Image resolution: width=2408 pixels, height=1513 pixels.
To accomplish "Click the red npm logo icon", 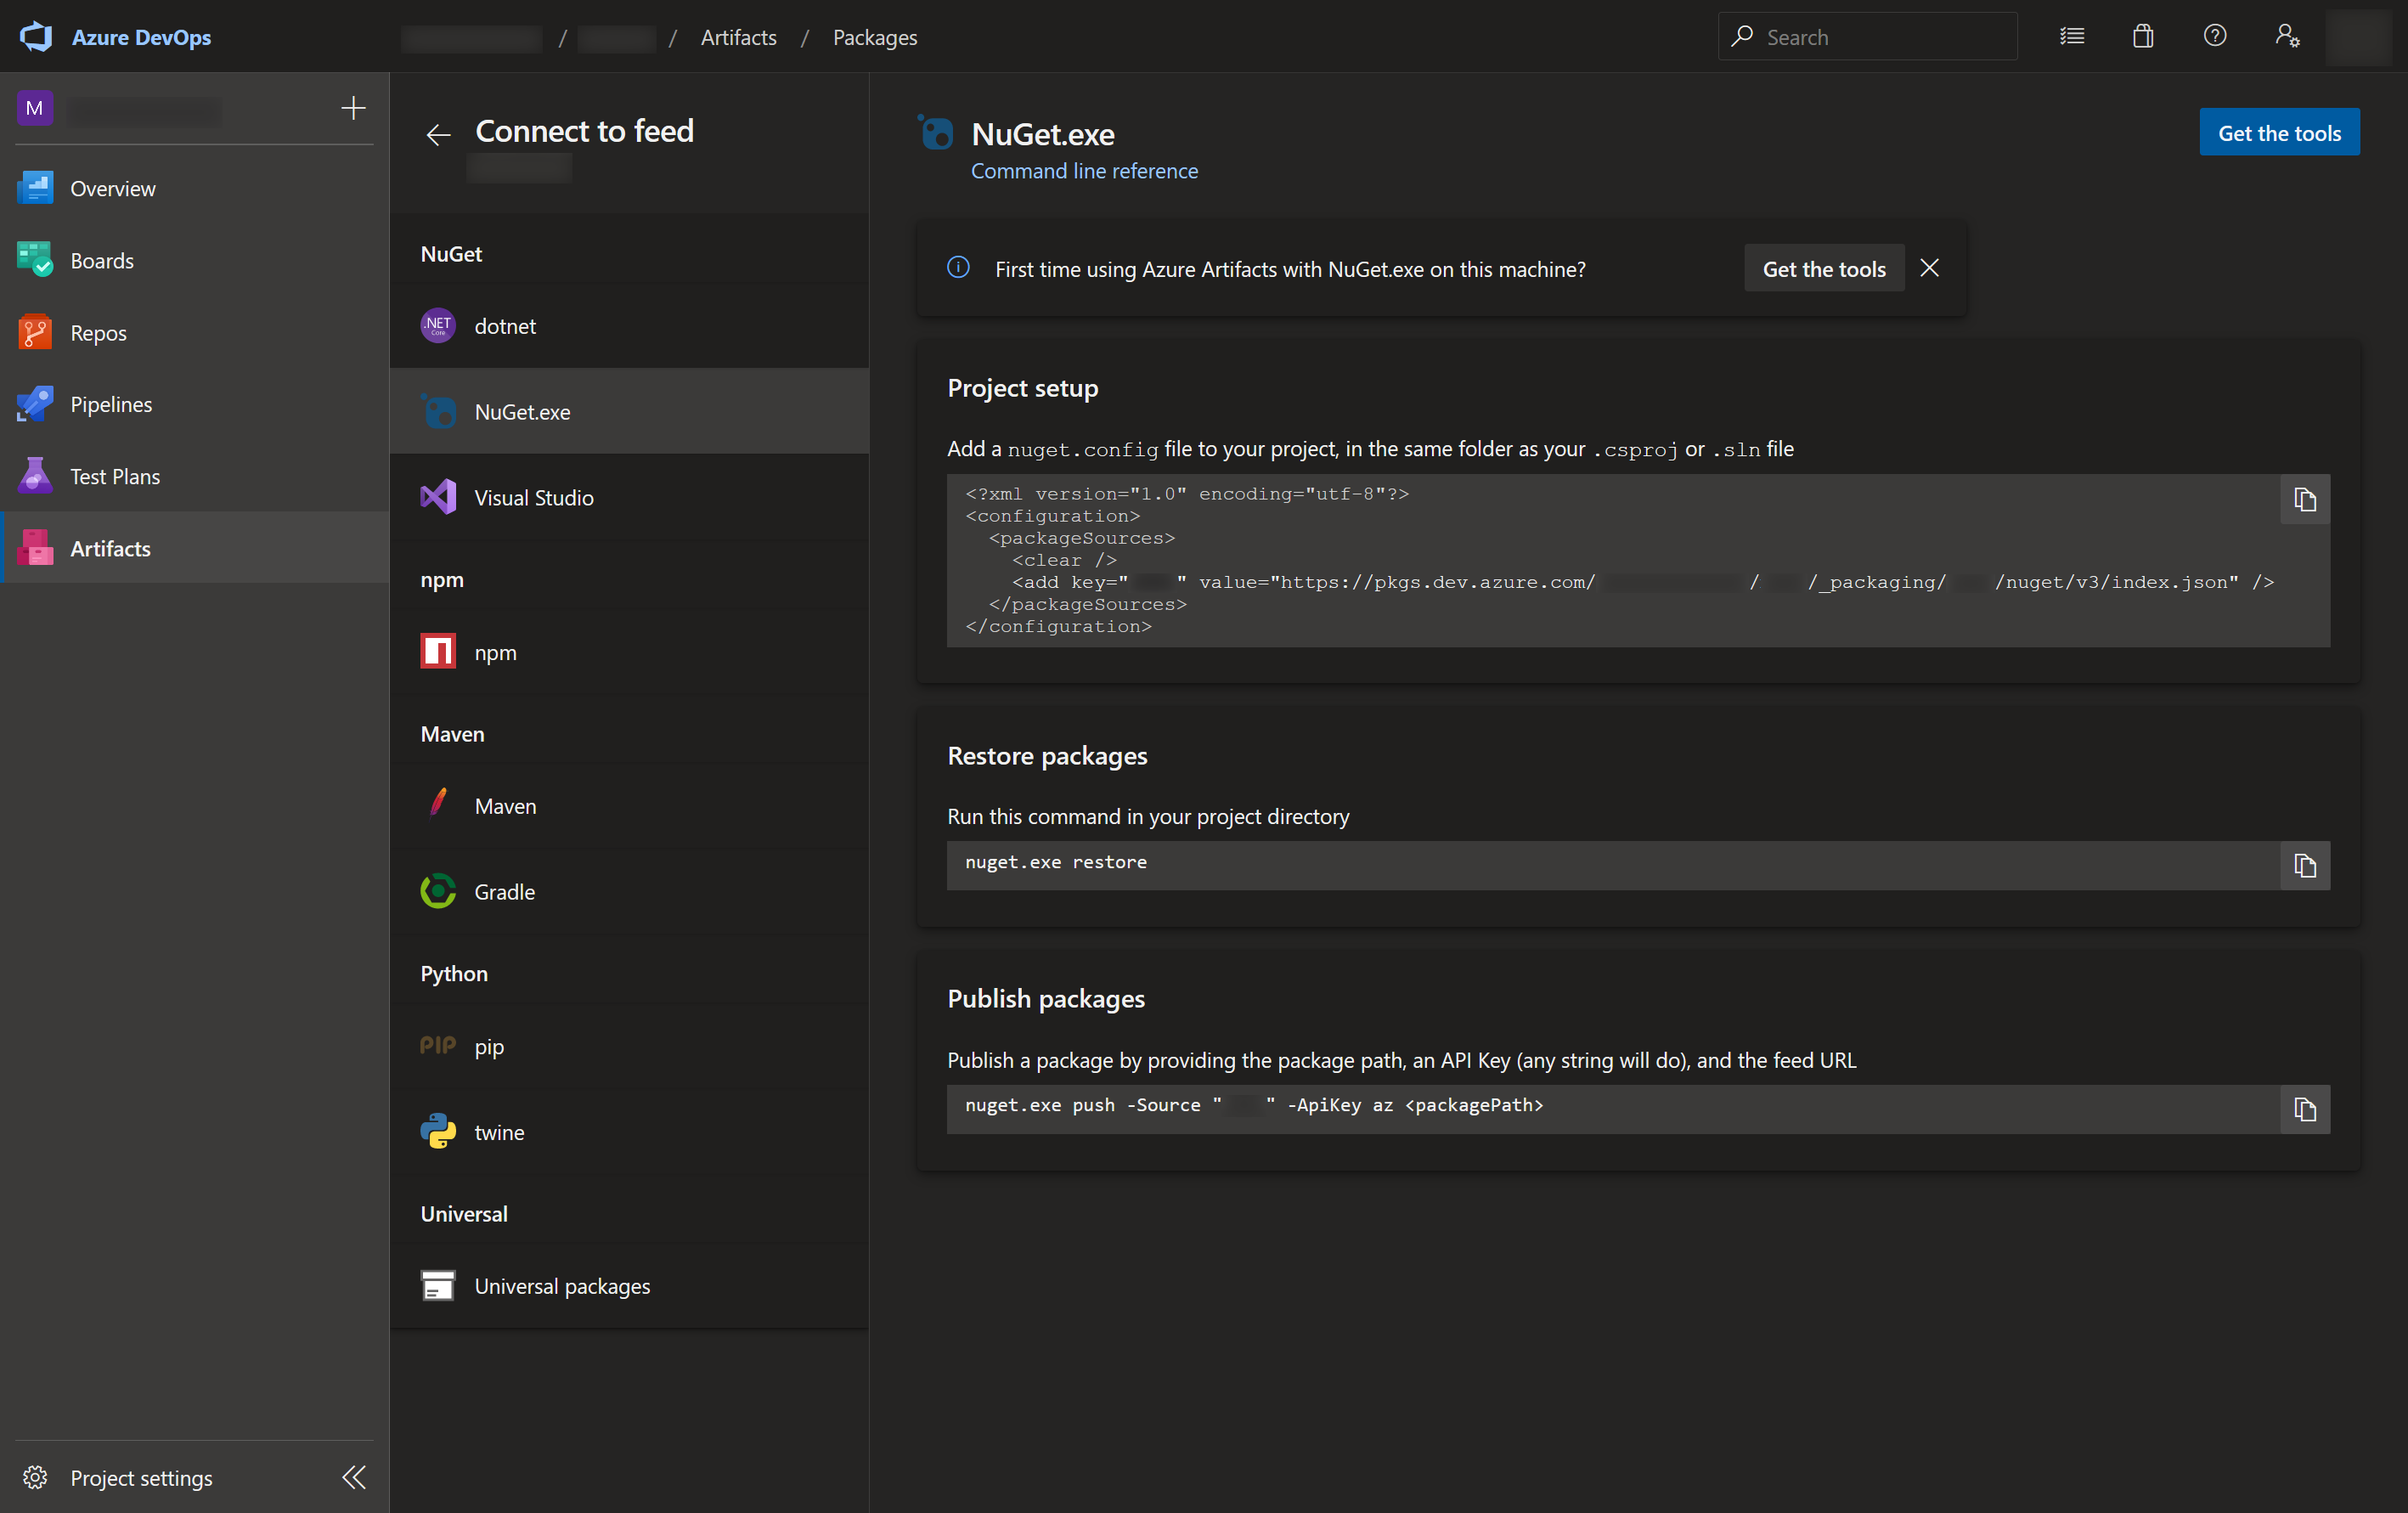I will 438,652.
